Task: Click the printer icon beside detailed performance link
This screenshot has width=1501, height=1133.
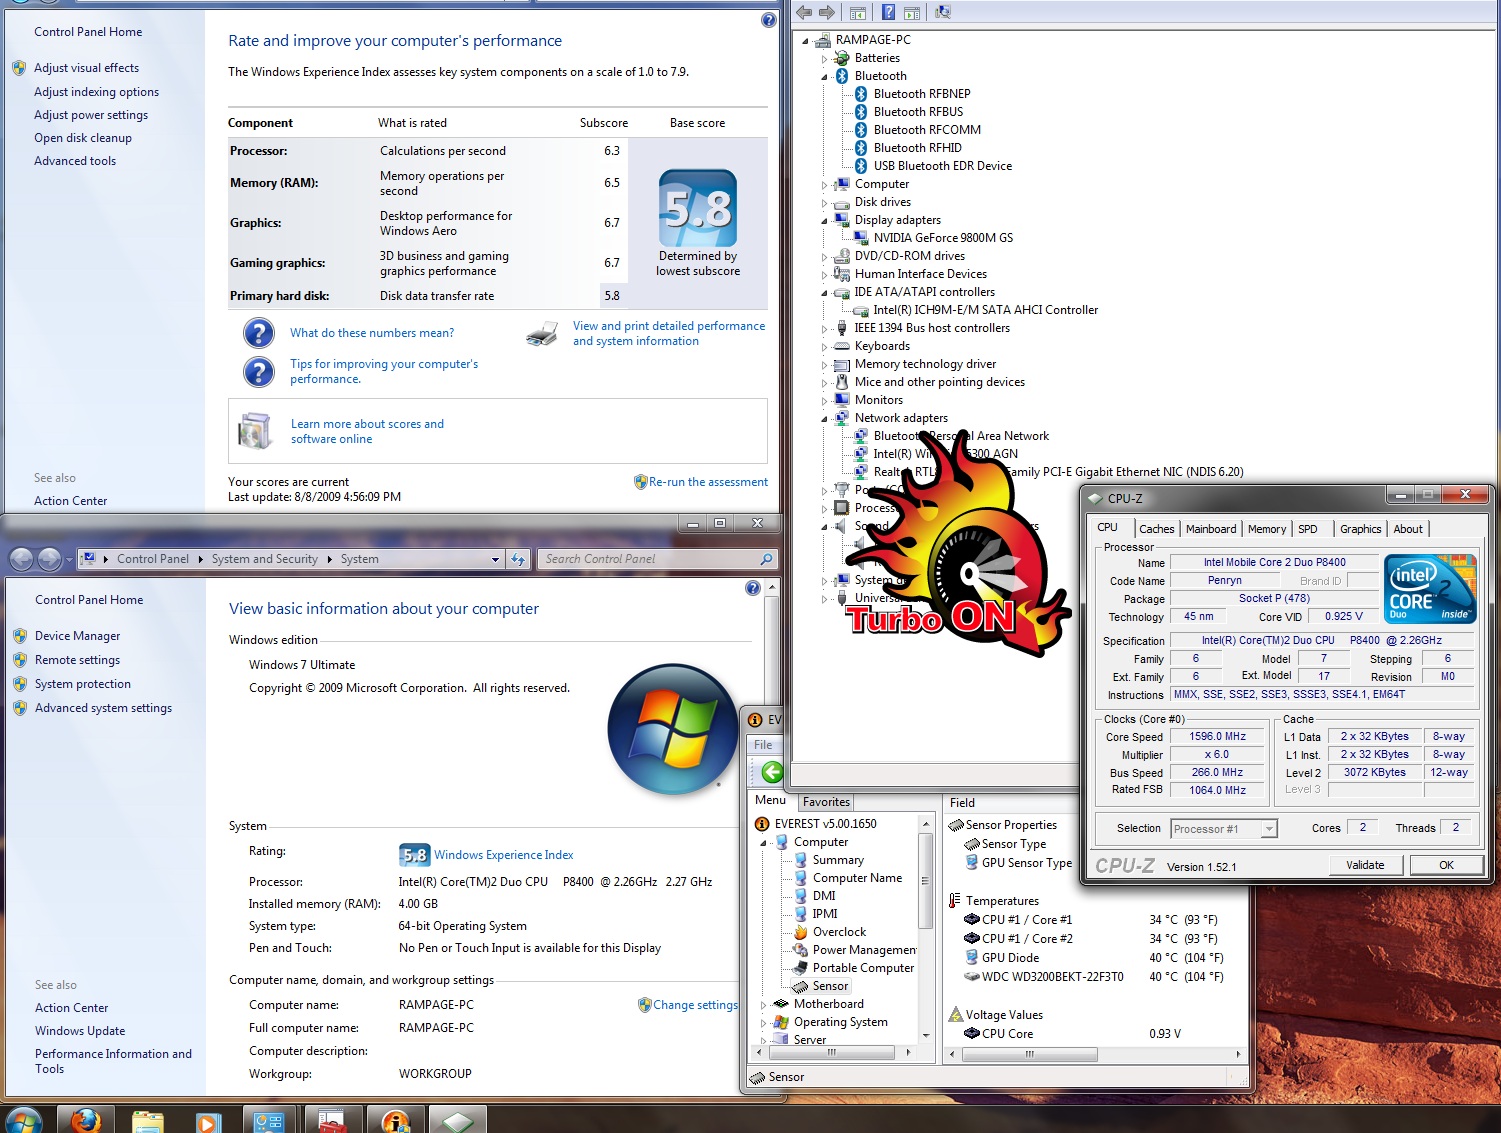Action: pyautogui.click(x=542, y=334)
